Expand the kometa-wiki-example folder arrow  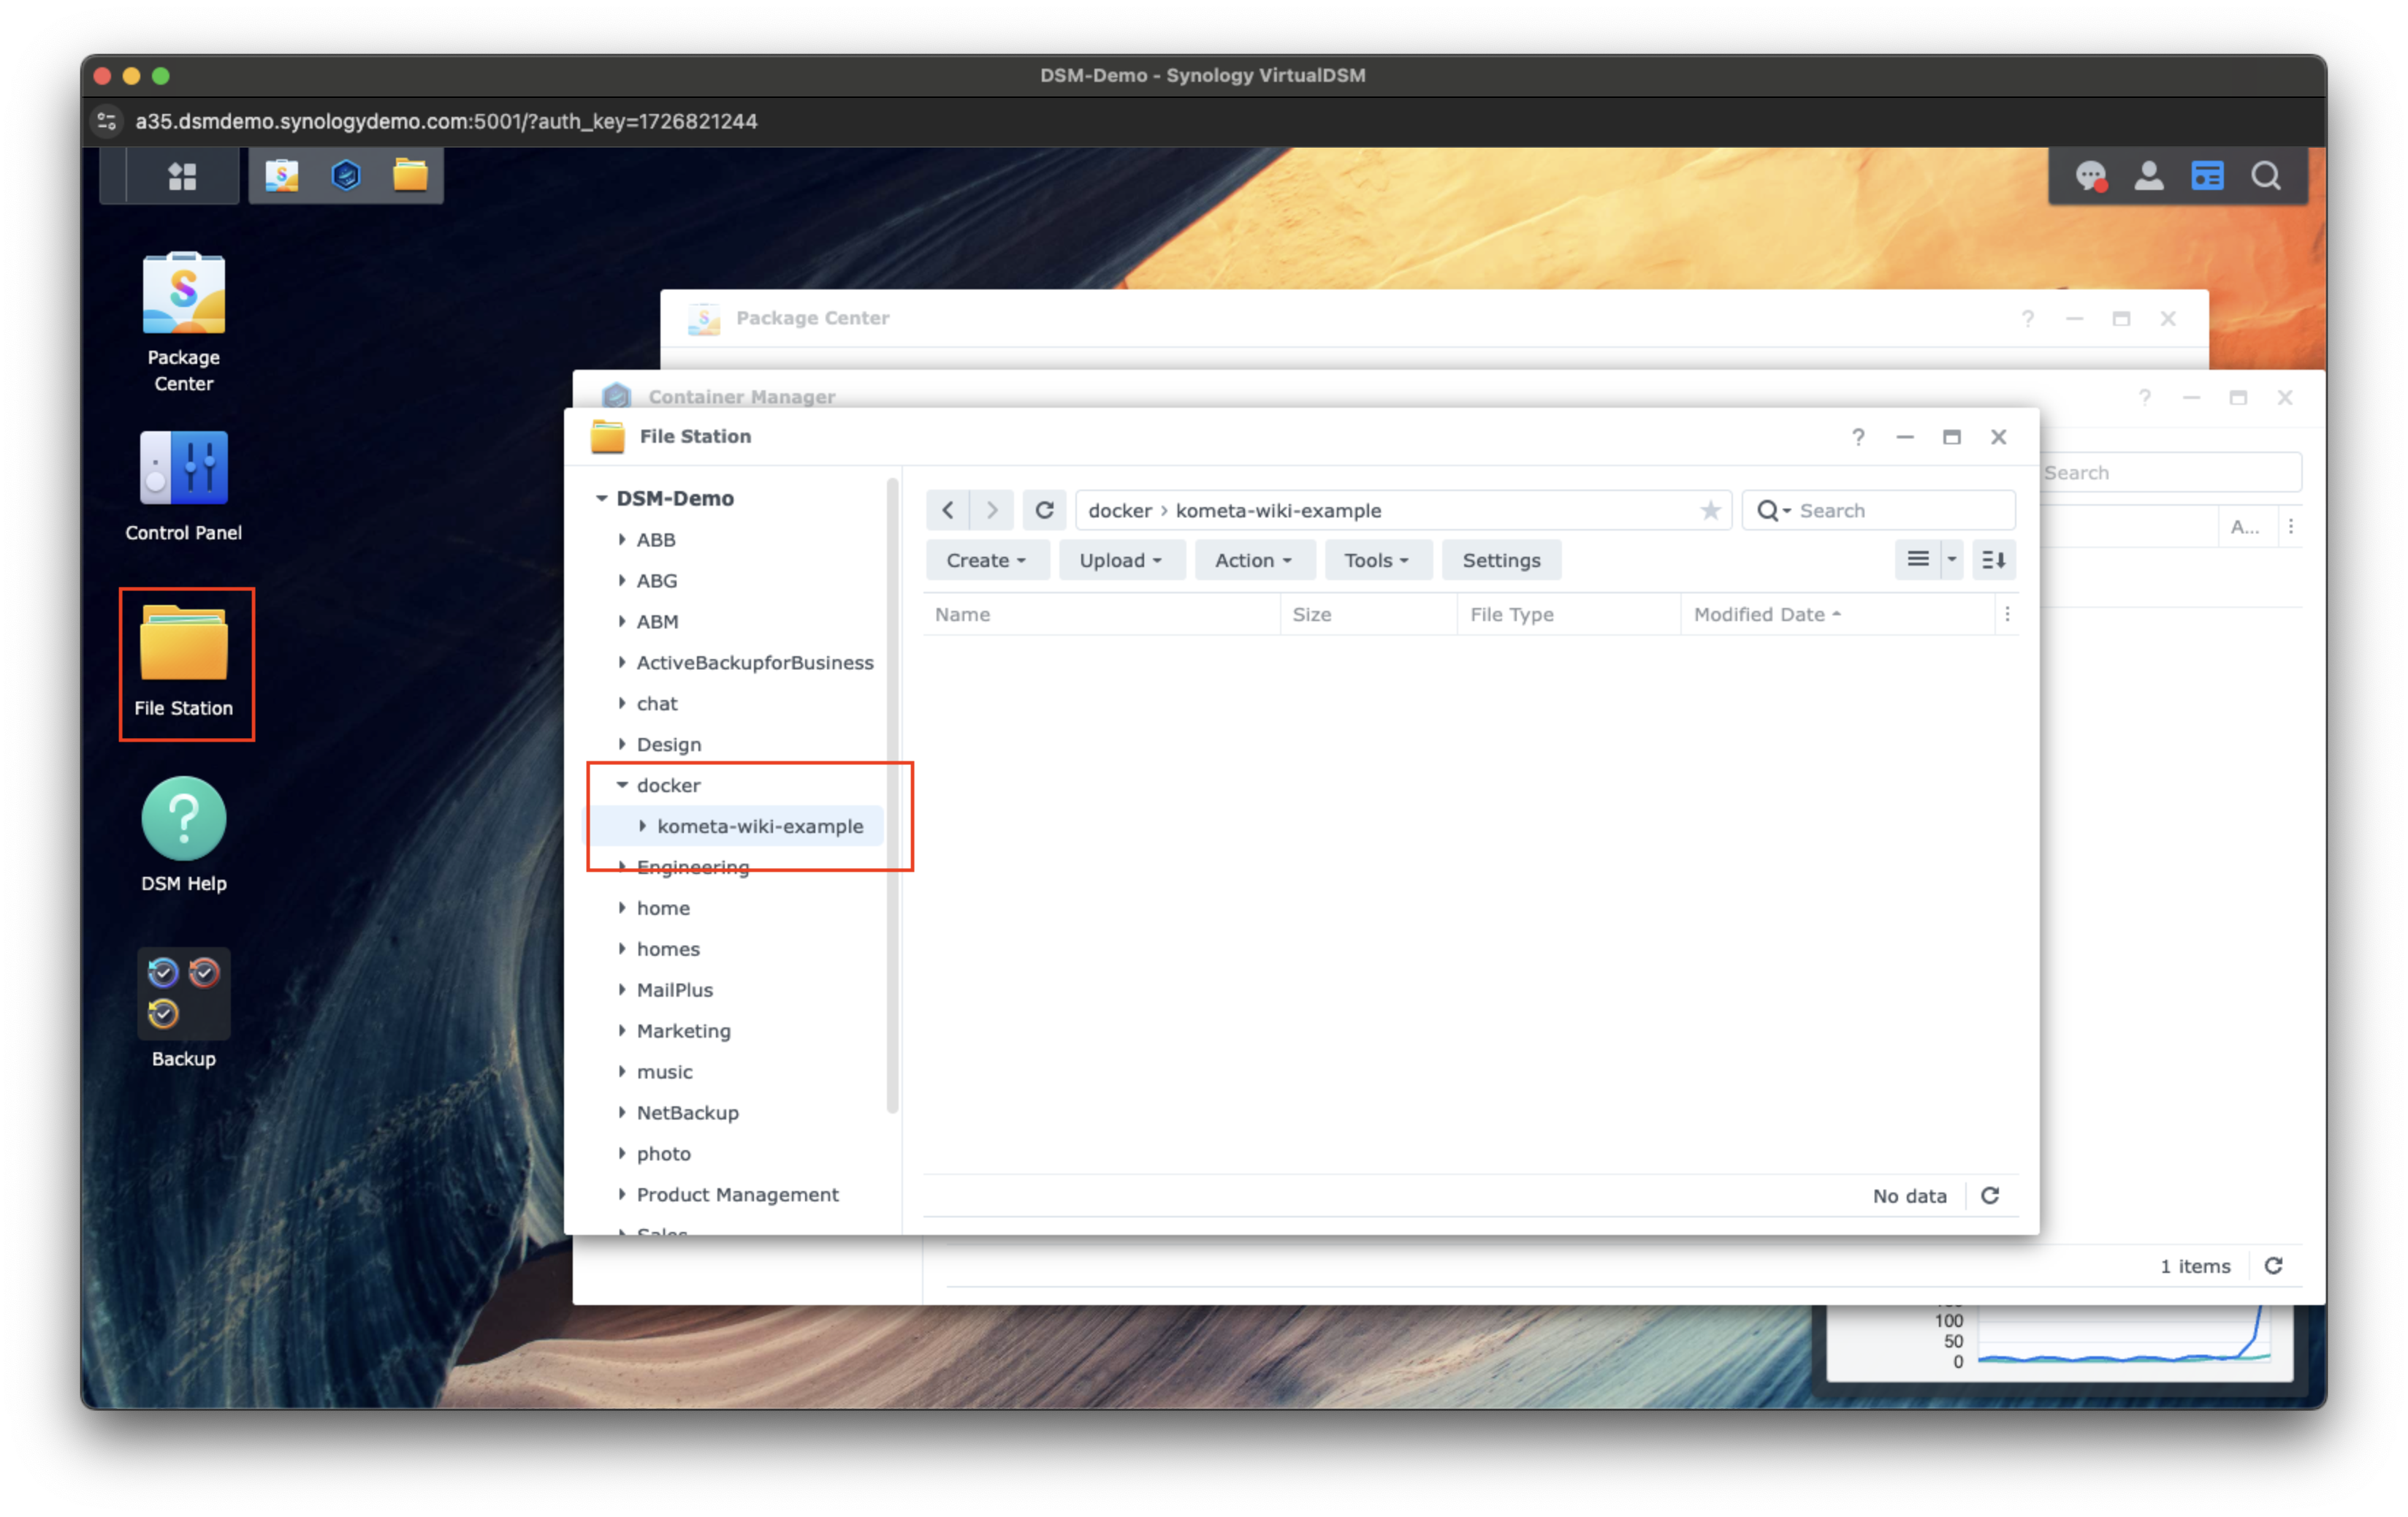642,826
